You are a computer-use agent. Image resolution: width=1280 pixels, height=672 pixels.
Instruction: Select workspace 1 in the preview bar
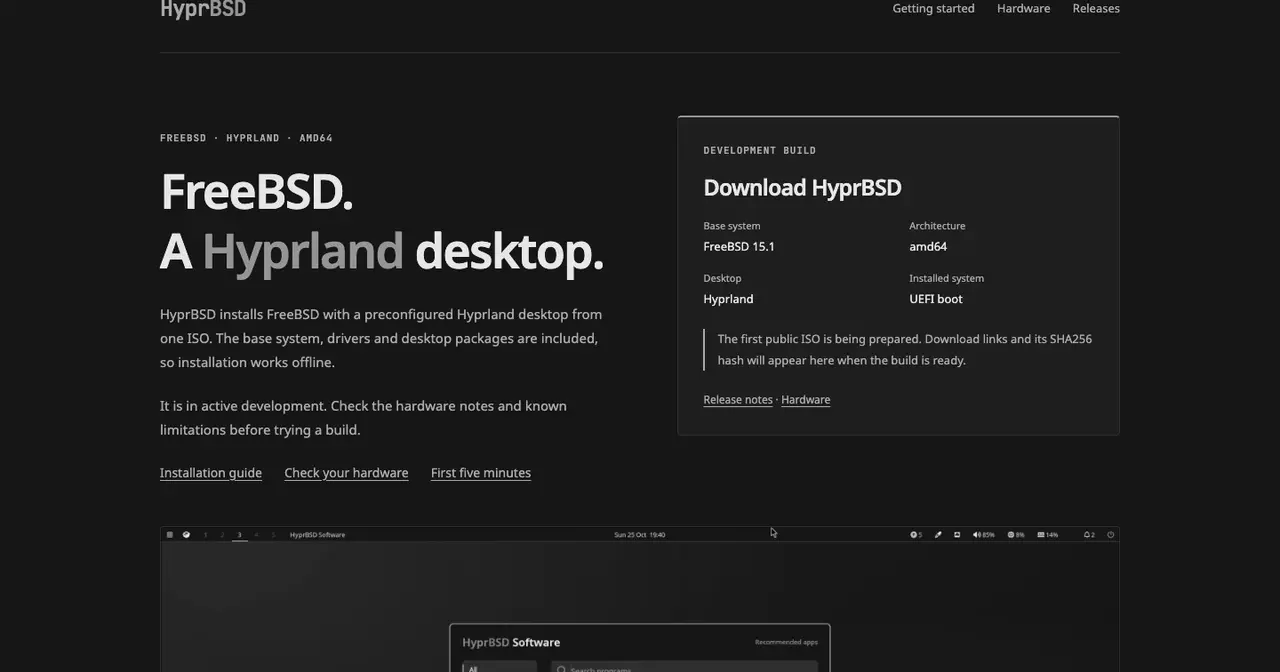205,535
